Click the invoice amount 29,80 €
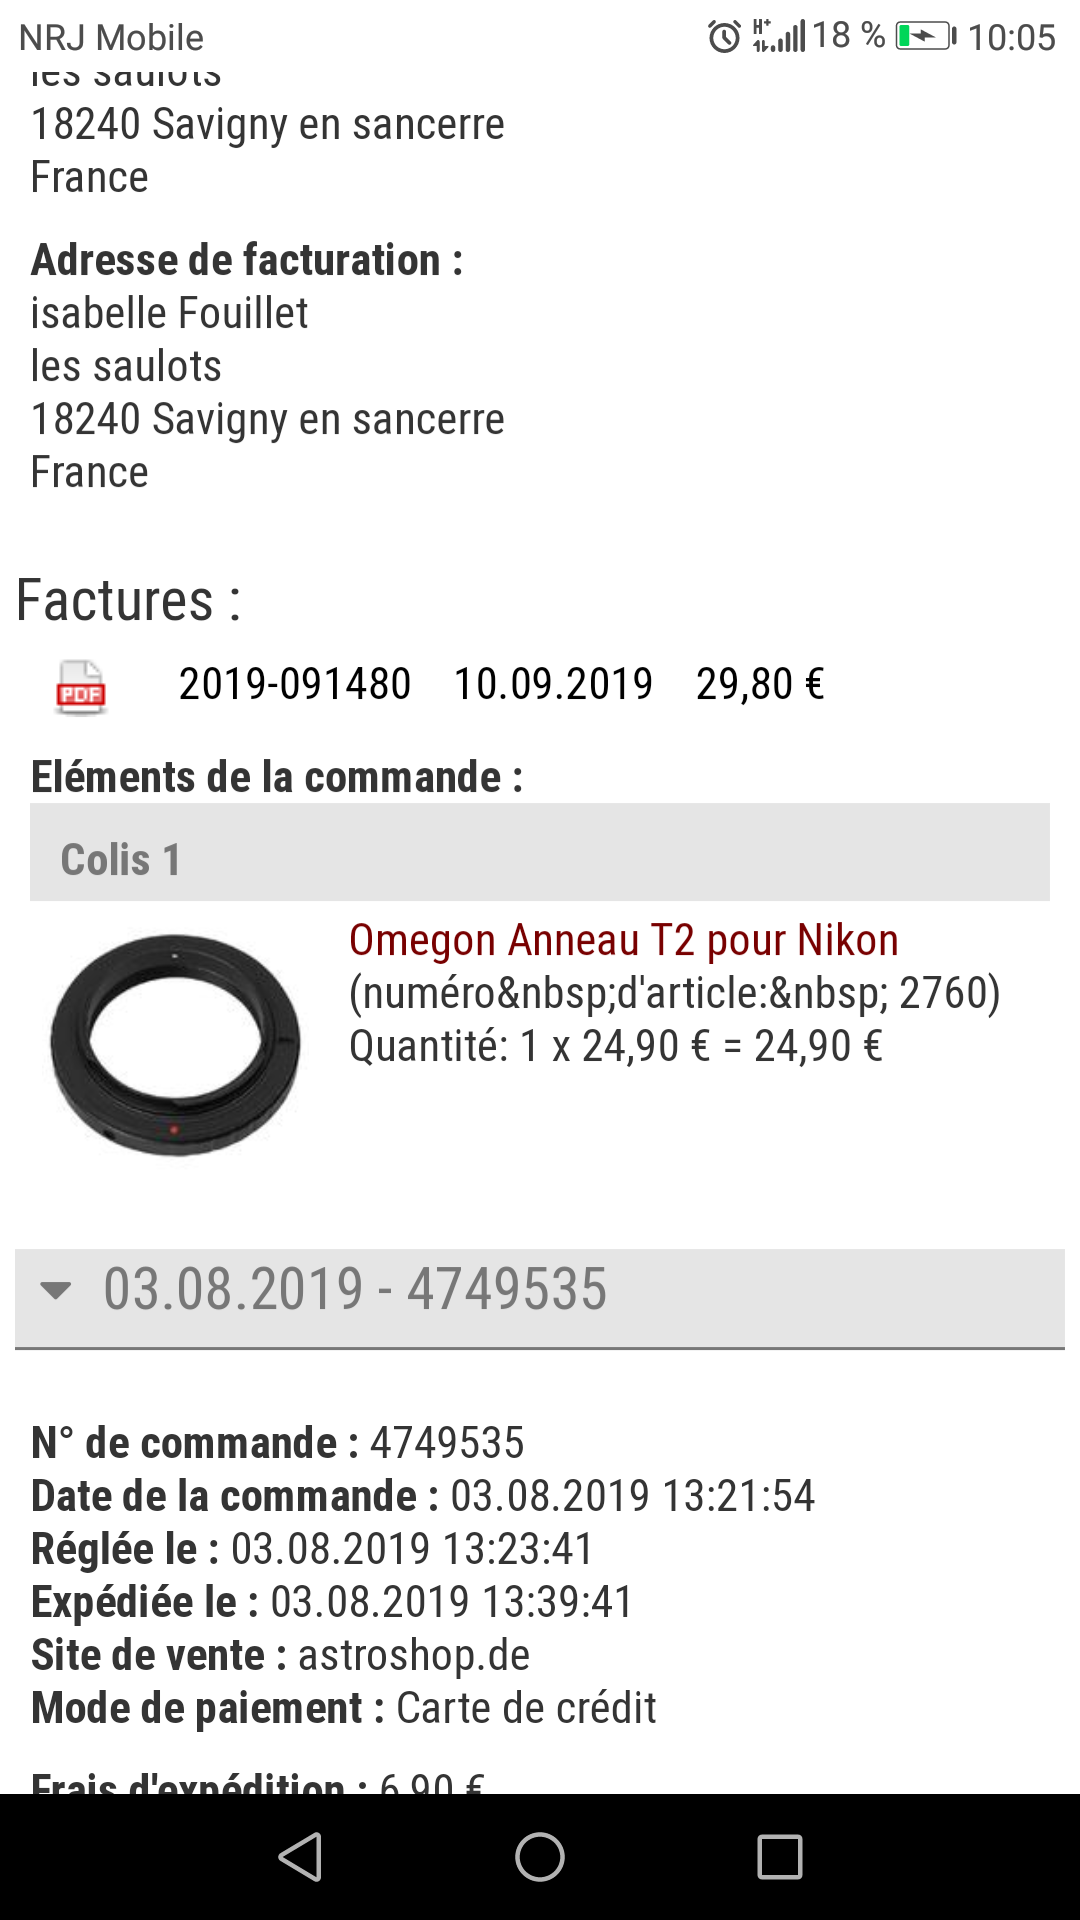The height and width of the screenshot is (1920, 1080). (x=760, y=685)
